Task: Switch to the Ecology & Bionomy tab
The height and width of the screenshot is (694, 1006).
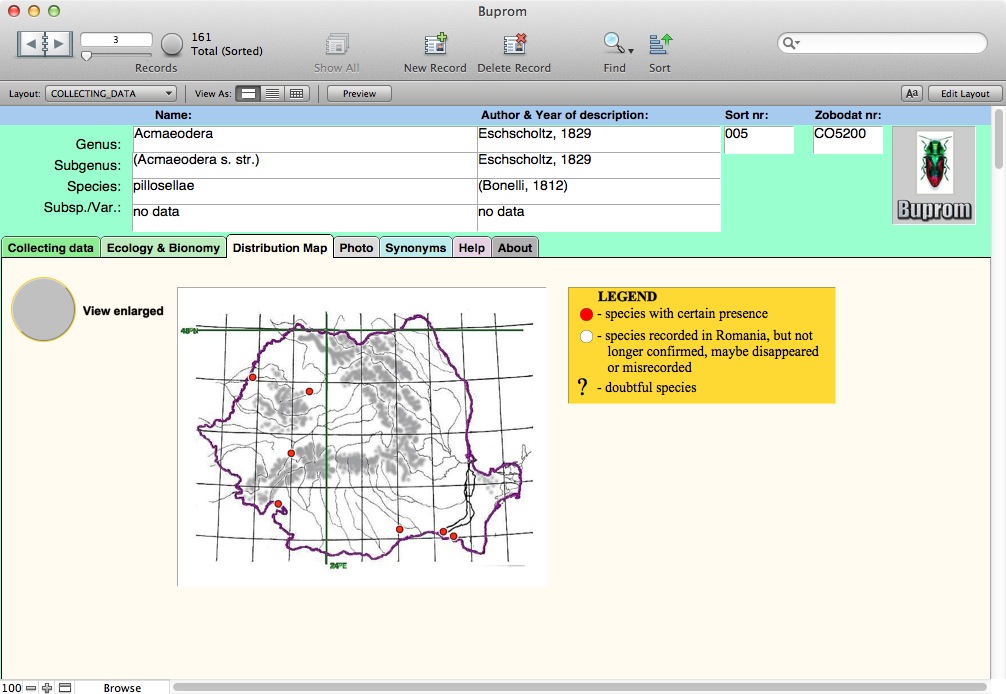Action: [x=163, y=248]
